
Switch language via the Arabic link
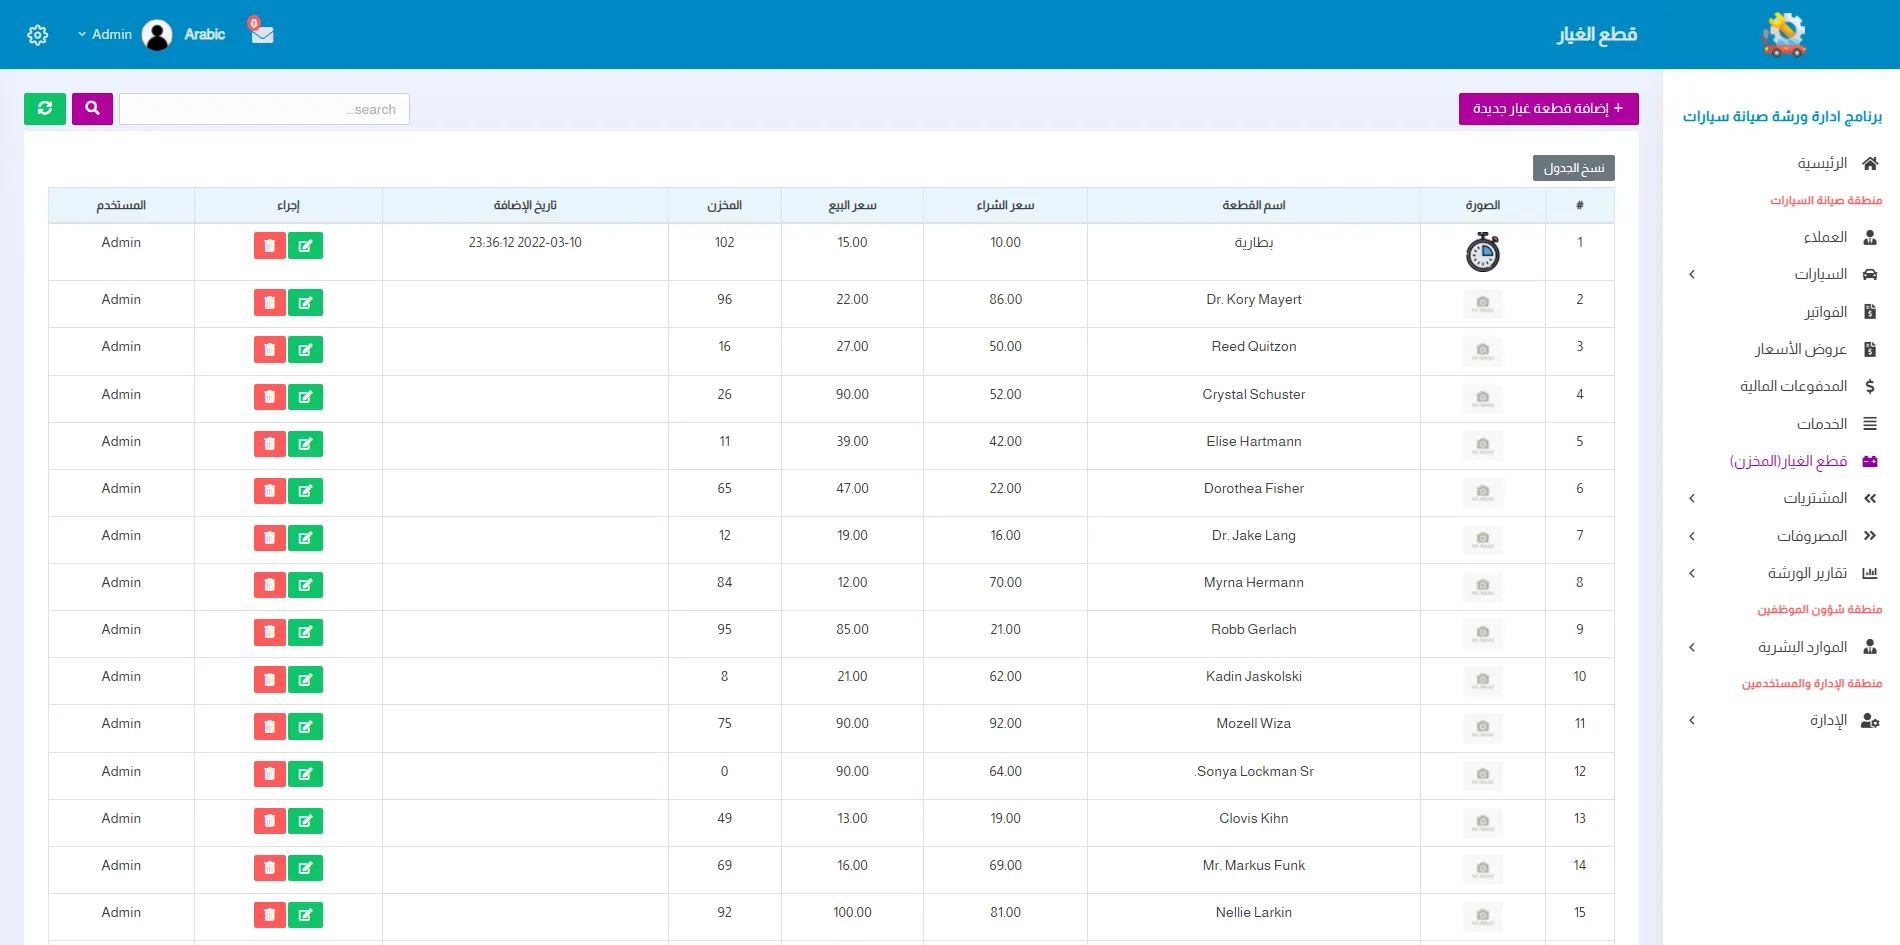pos(205,35)
